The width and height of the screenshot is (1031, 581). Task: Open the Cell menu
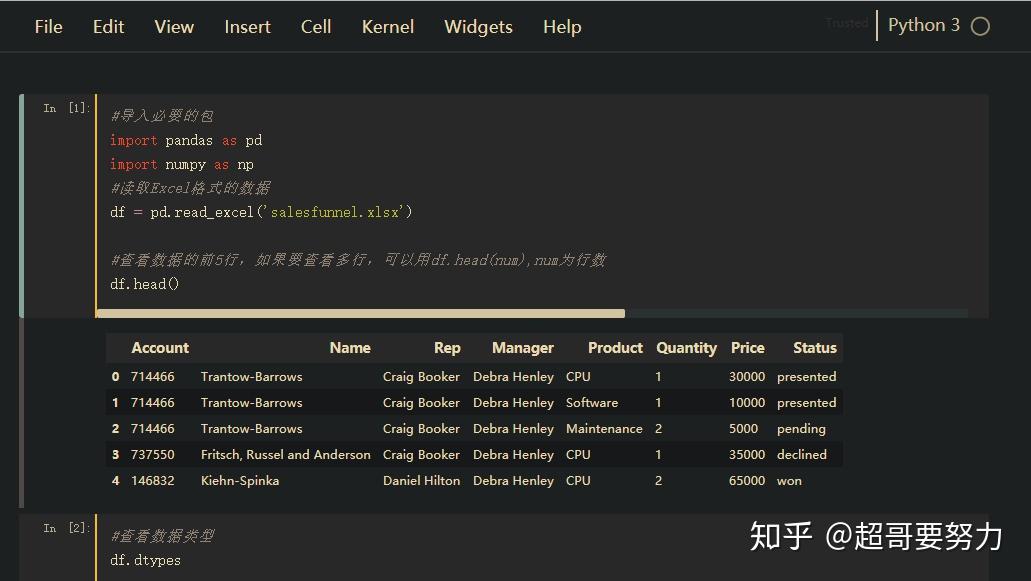(x=315, y=27)
